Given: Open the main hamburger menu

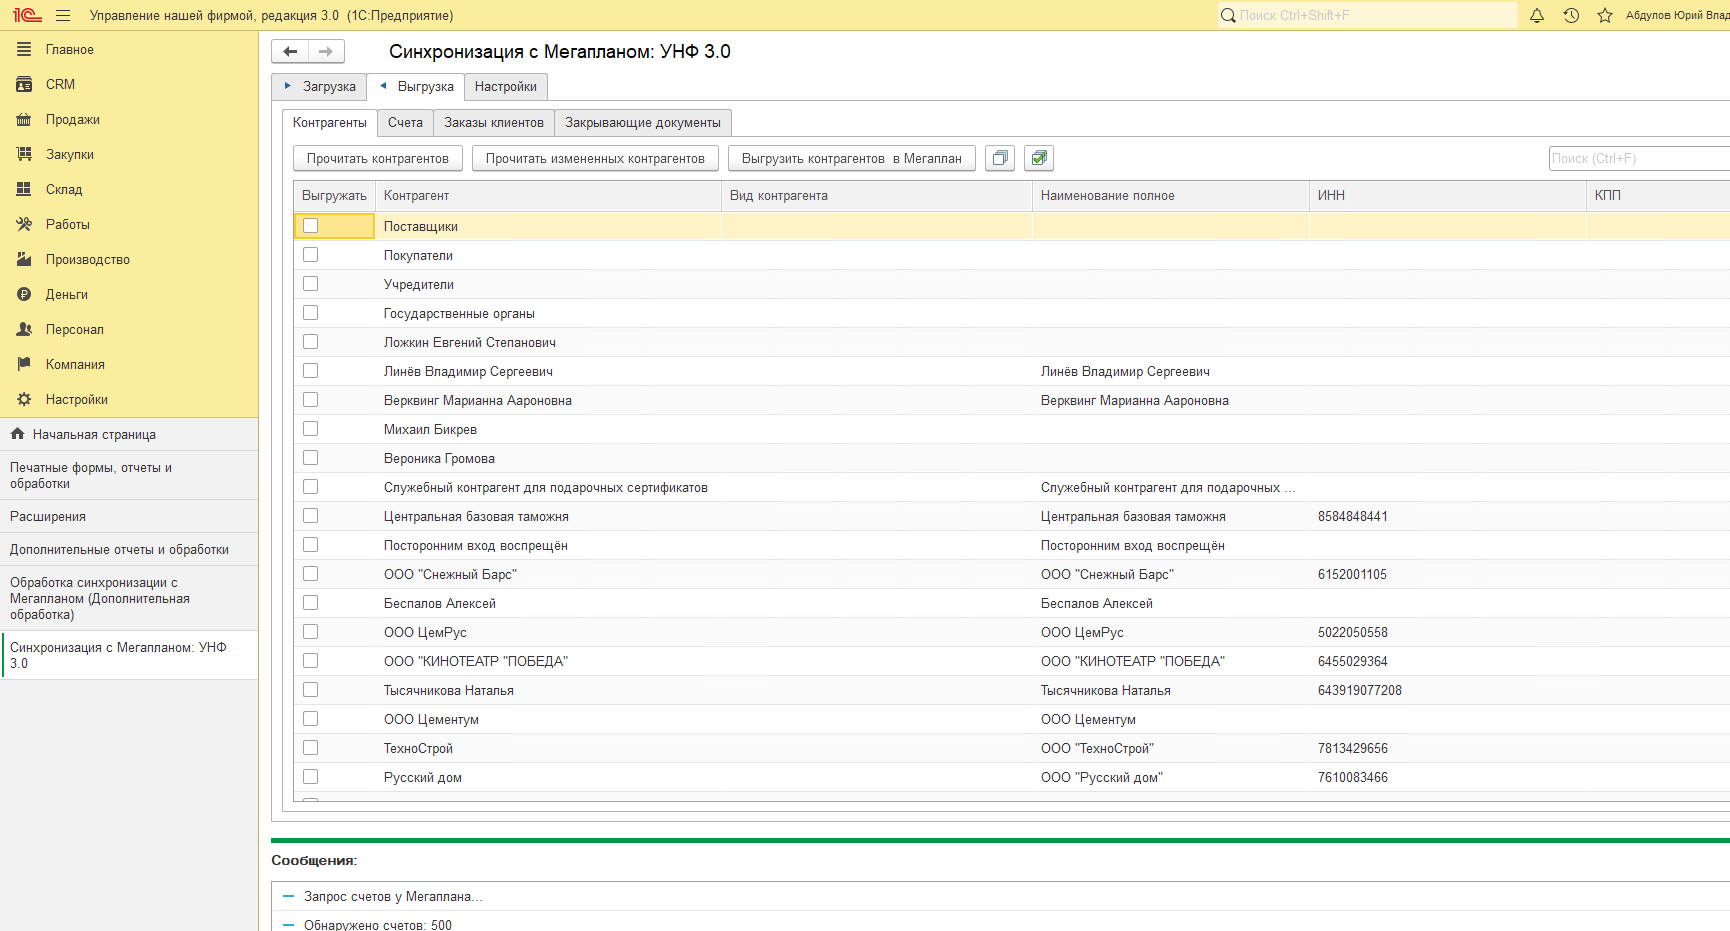Looking at the screenshot, I should pos(63,16).
